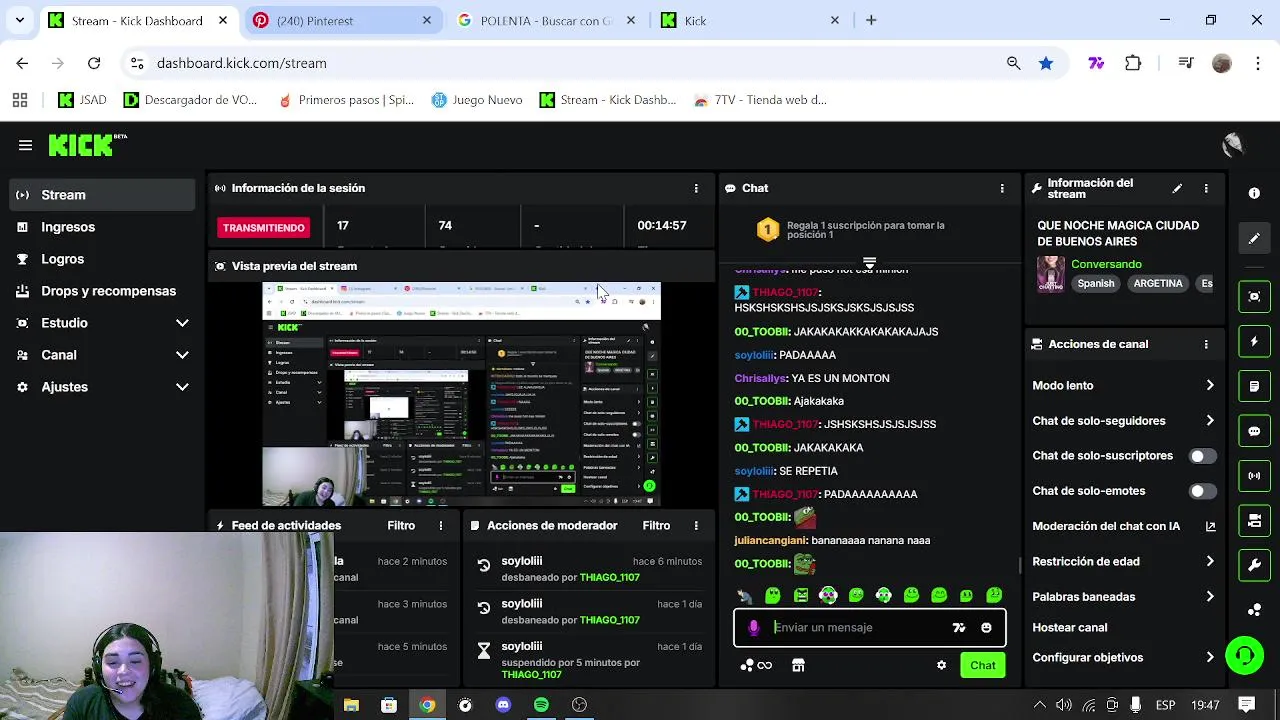Open Filtro in Feed de actividades
The height and width of the screenshot is (720, 1280).
pos(401,525)
